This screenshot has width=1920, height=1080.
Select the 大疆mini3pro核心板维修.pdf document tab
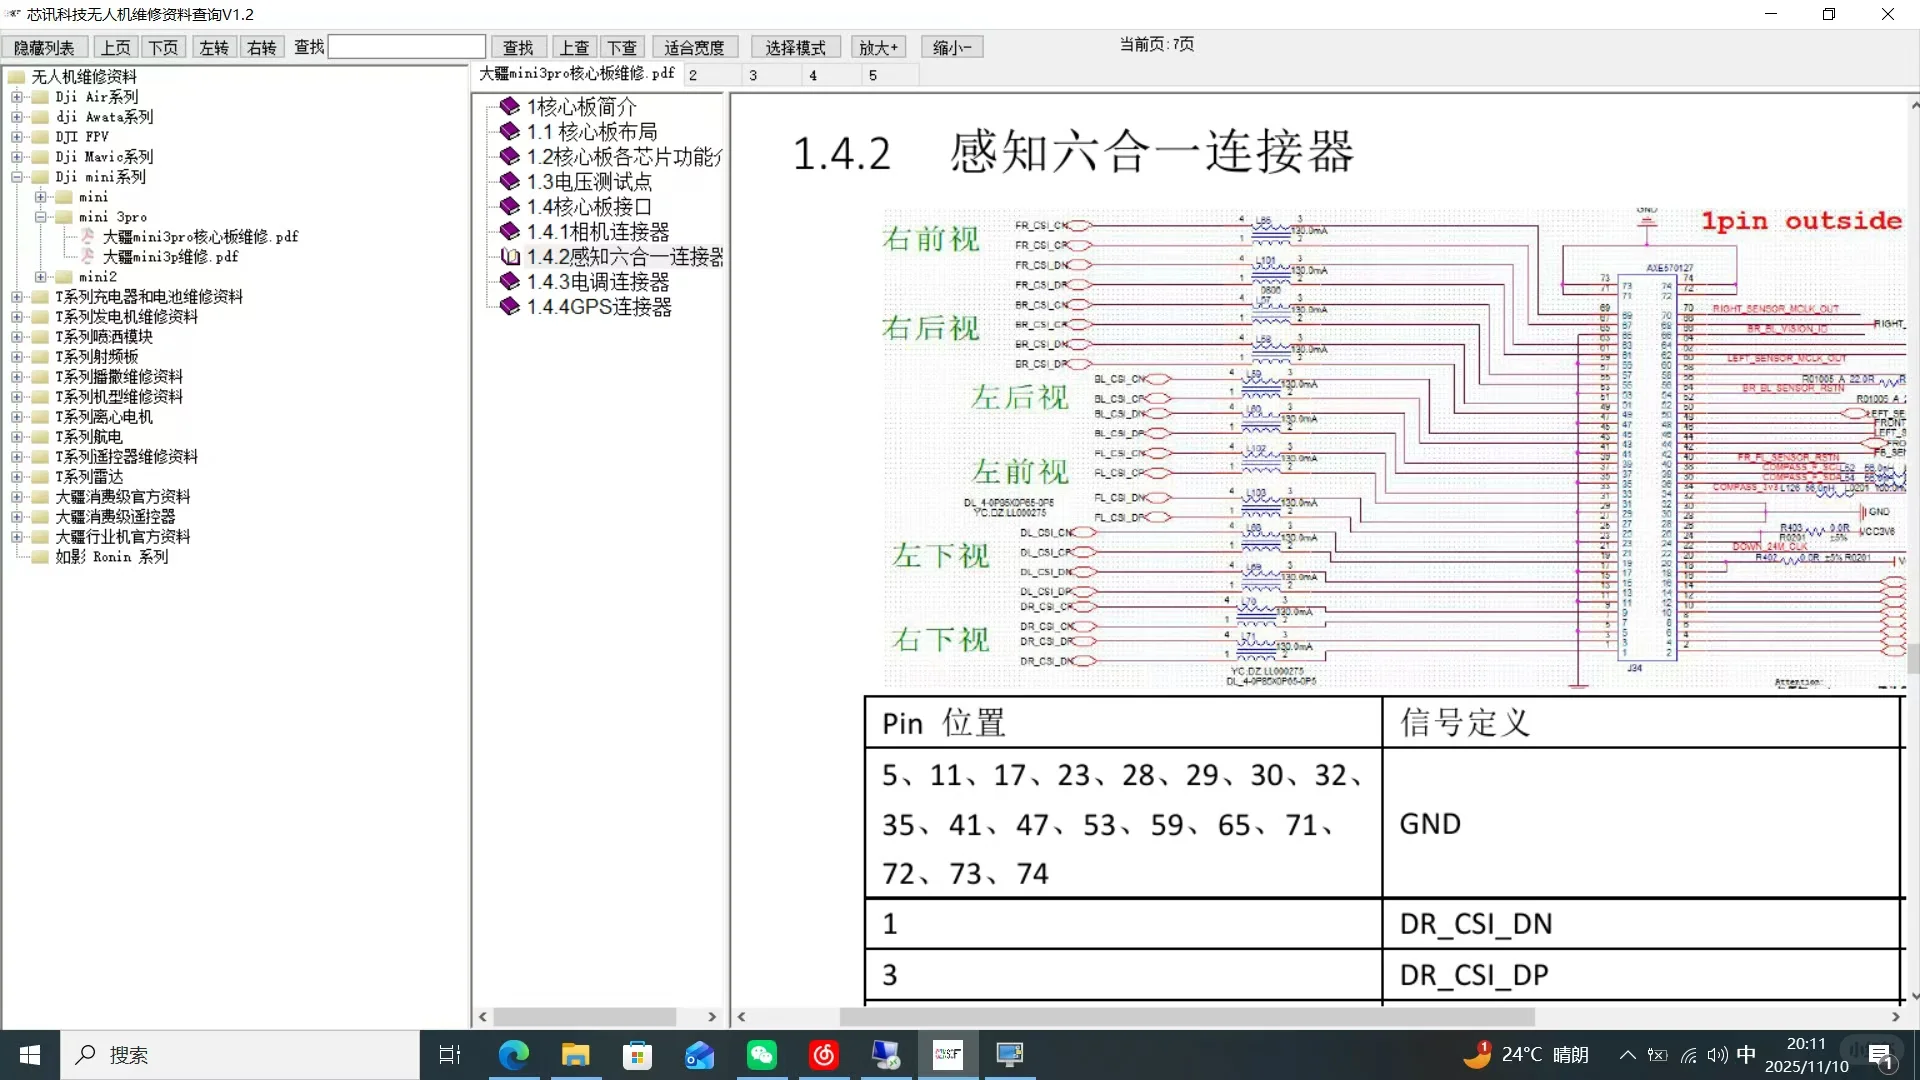[575, 73]
